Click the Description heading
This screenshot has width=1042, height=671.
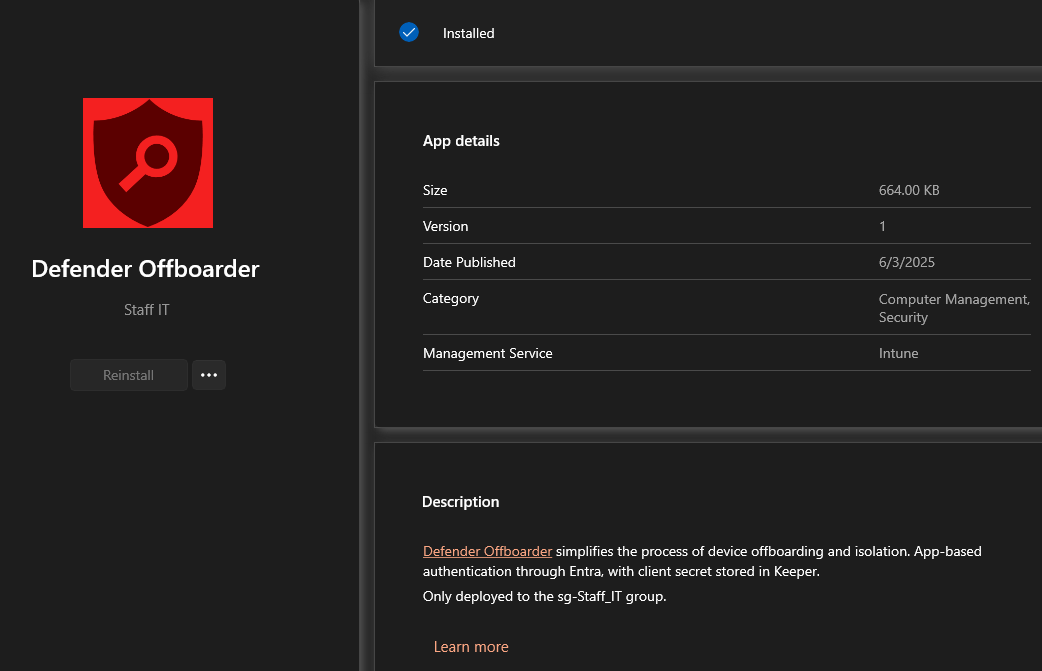click(x=461, y=502)
